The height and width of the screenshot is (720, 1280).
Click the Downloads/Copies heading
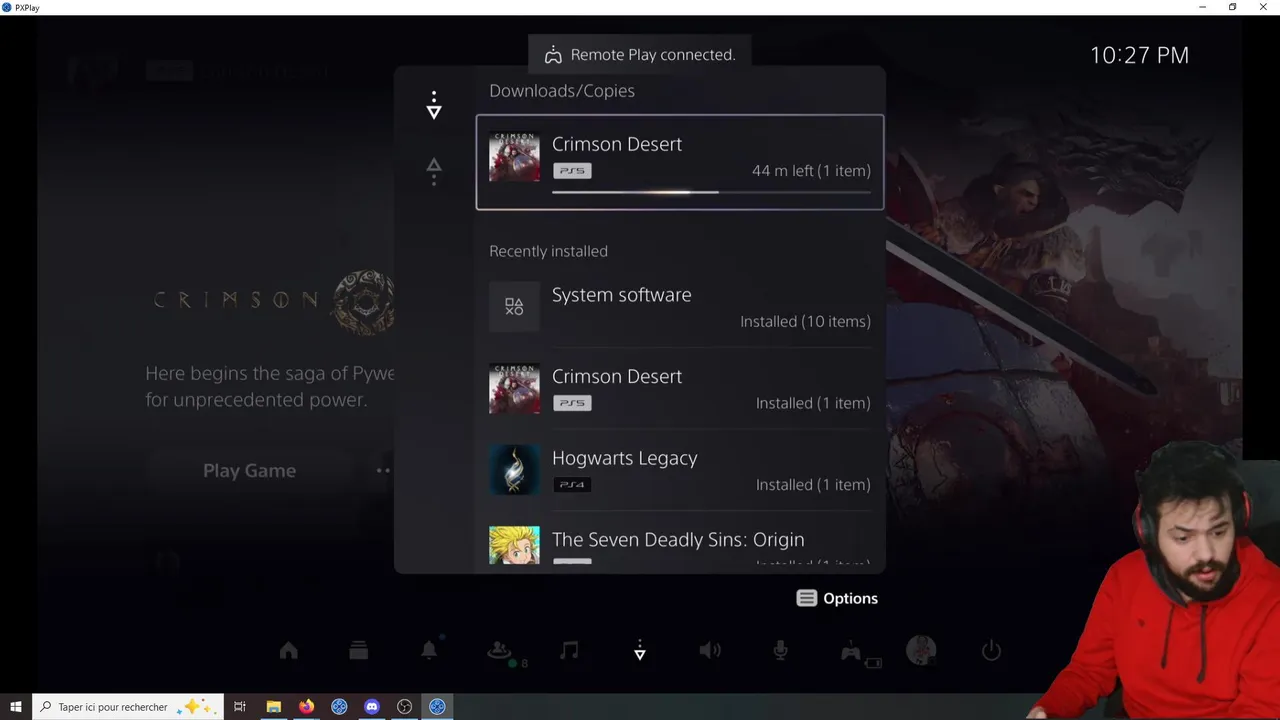pyautogui.click(x=562, y=91)
